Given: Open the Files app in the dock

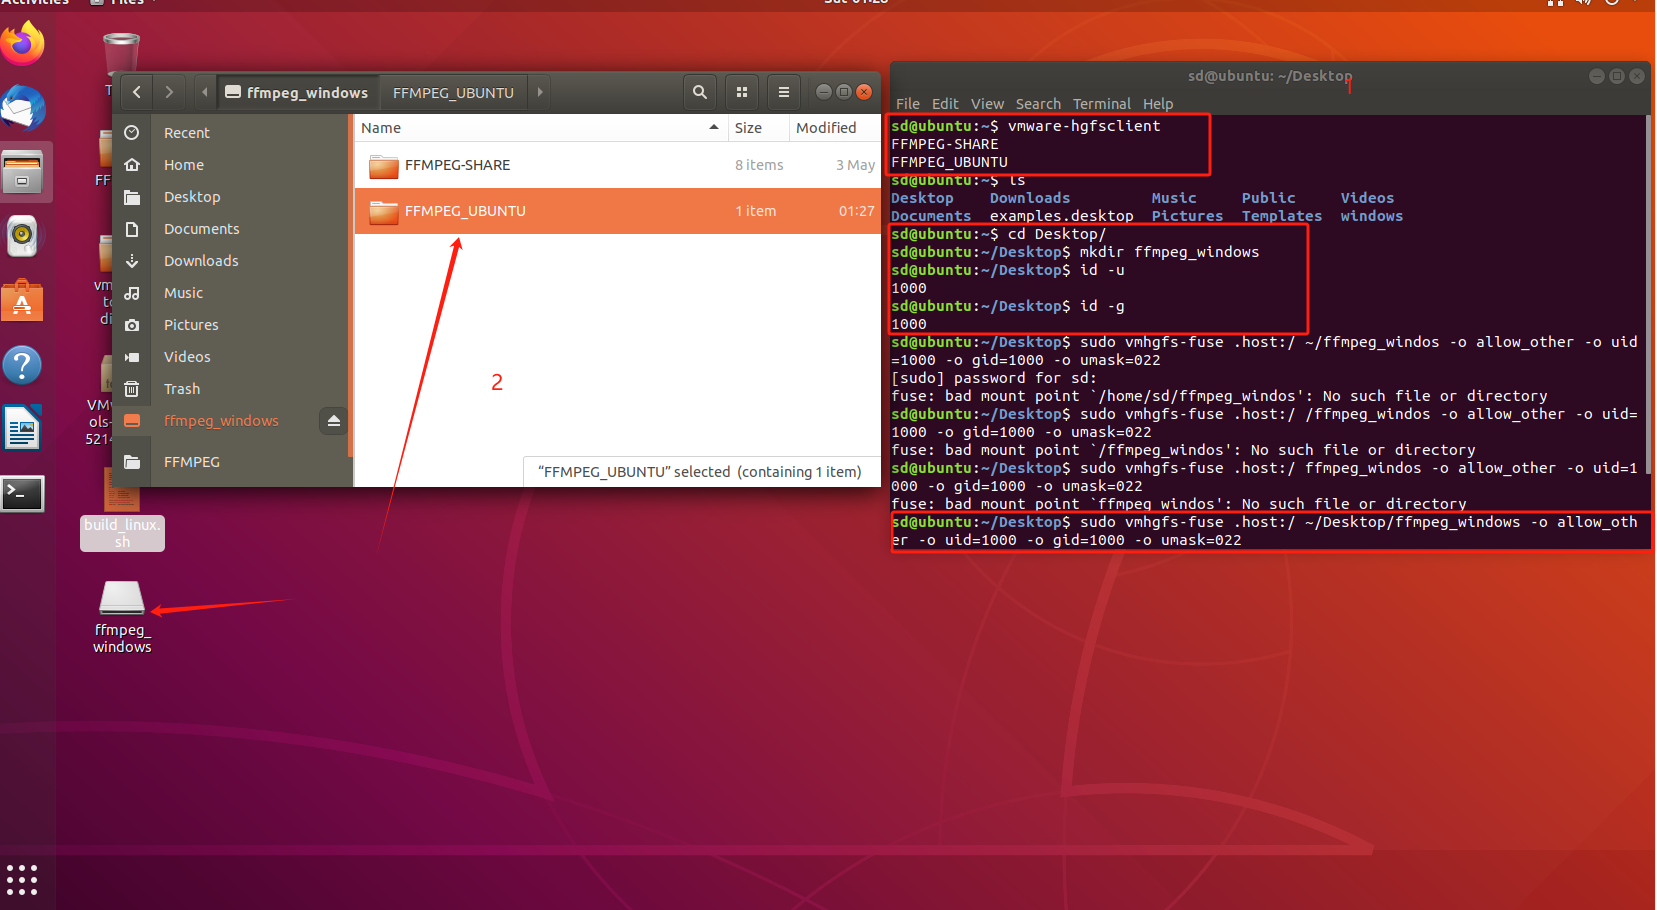Looking at the screenshot, I should (23, 172).
